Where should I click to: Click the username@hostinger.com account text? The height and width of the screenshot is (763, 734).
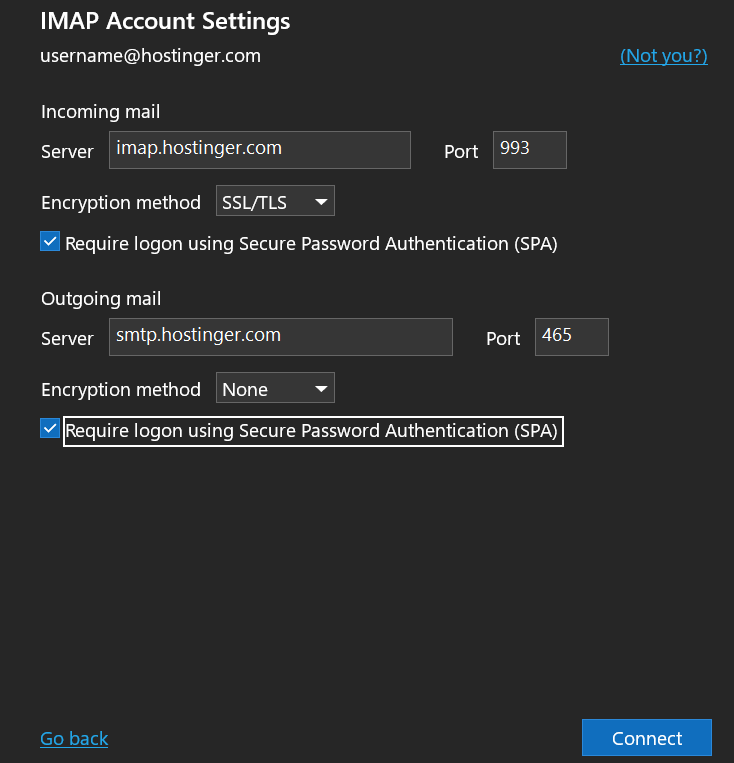150,56
